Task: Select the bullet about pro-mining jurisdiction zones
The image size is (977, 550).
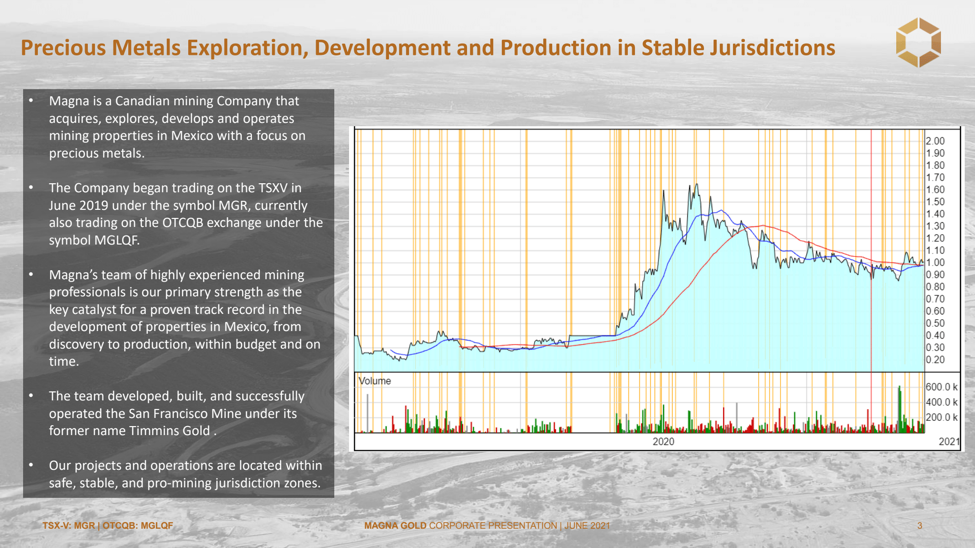Action: (185, 474)
